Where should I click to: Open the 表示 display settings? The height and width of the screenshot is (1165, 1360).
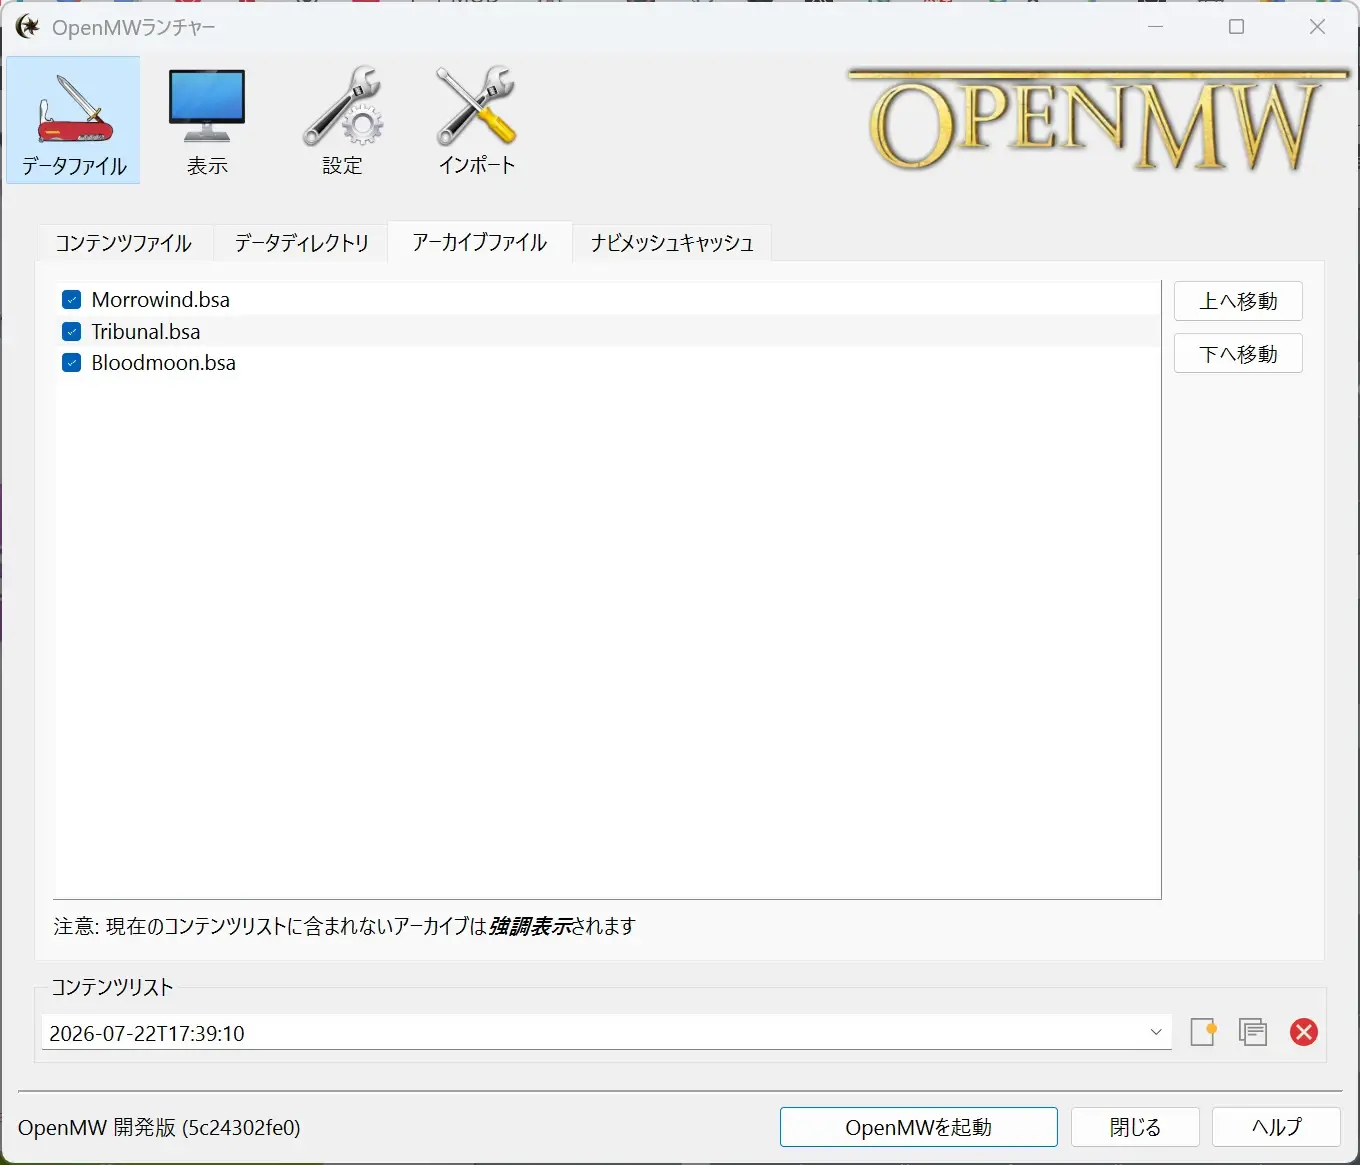[x=207, y=120]
